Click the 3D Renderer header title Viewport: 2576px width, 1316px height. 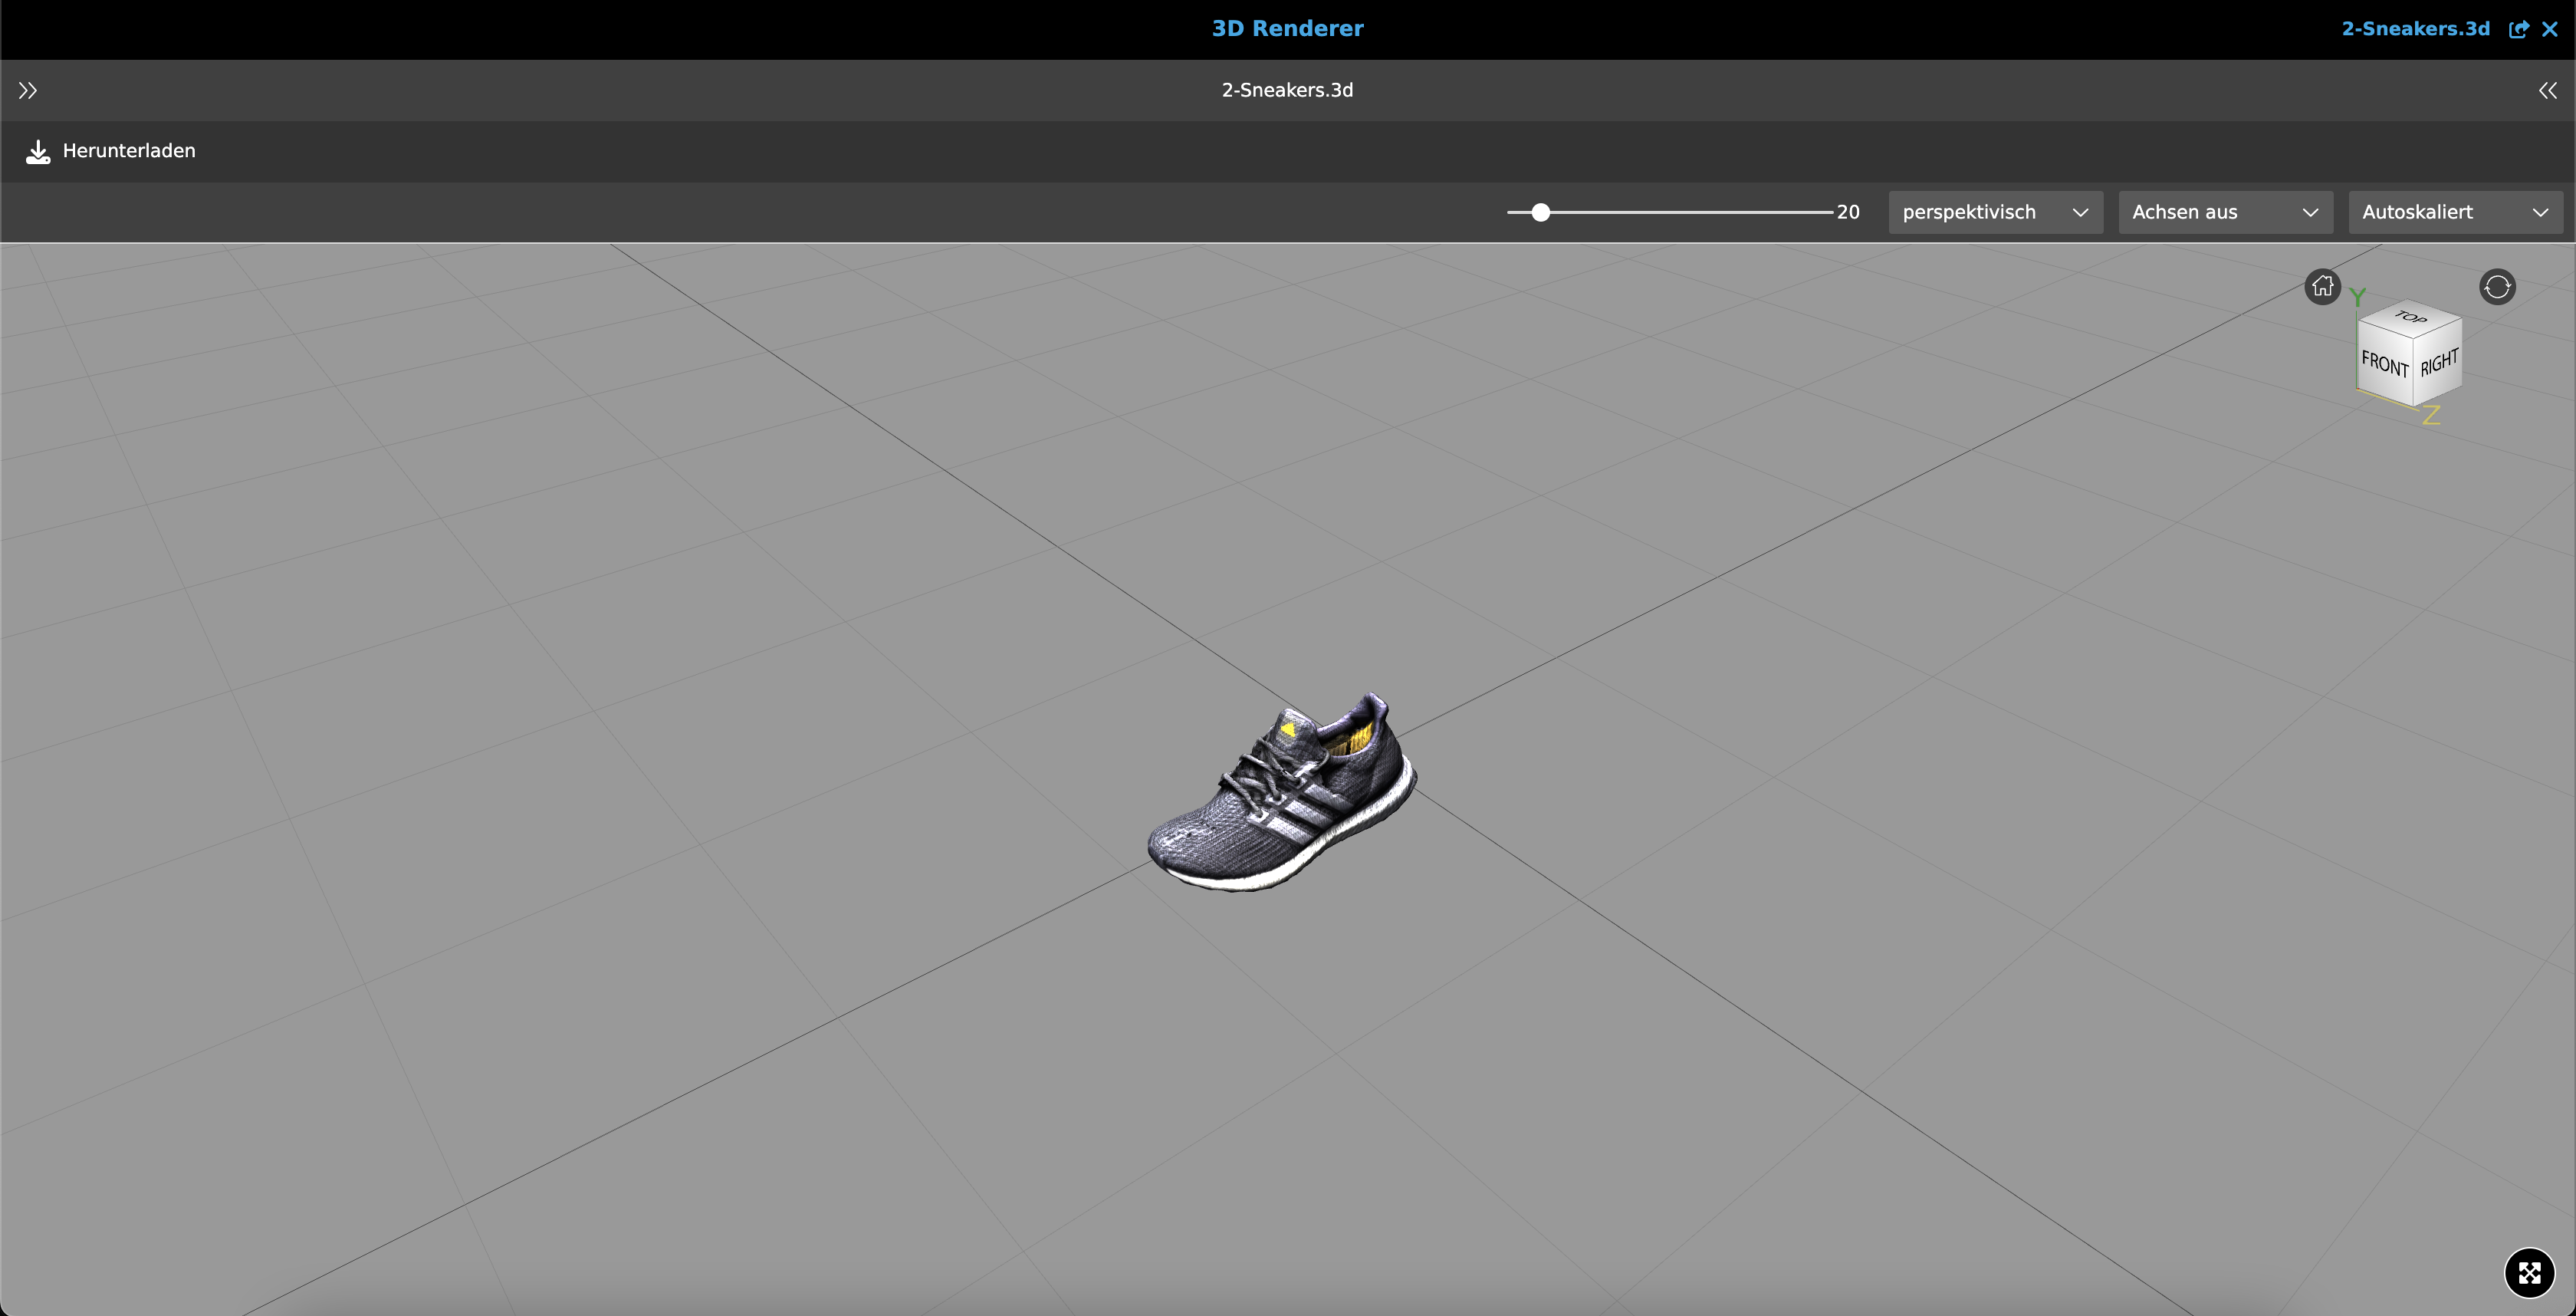pyautogui.click(x=1287, y=28)
